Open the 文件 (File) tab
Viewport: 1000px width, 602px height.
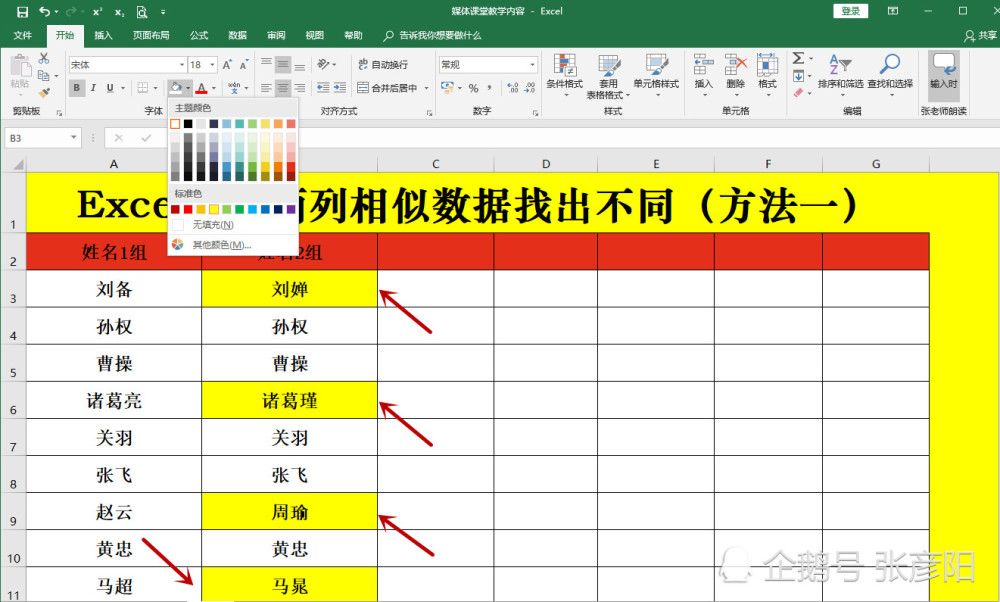[x=22, y=35]
